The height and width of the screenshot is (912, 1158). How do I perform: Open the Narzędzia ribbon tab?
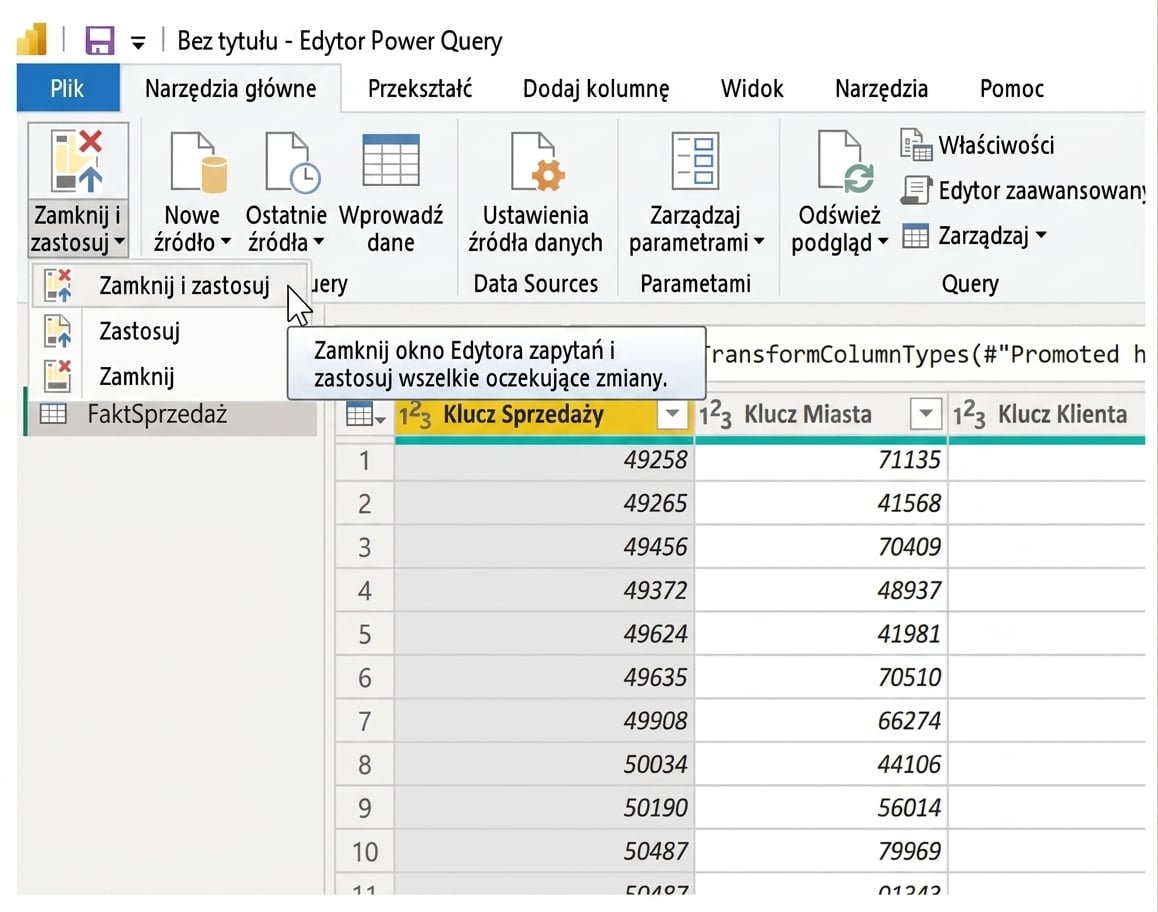(881, 89)
